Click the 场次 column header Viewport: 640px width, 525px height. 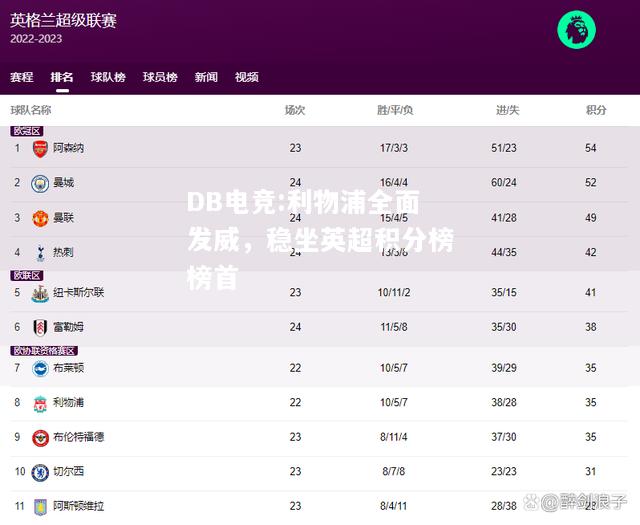point(295,110)
